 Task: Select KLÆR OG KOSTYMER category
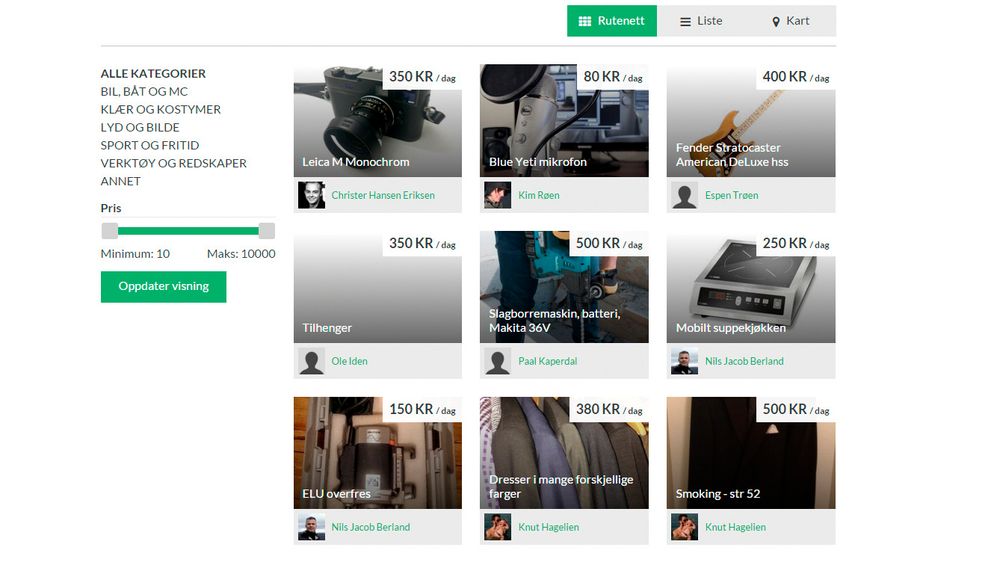coord(161,109)
